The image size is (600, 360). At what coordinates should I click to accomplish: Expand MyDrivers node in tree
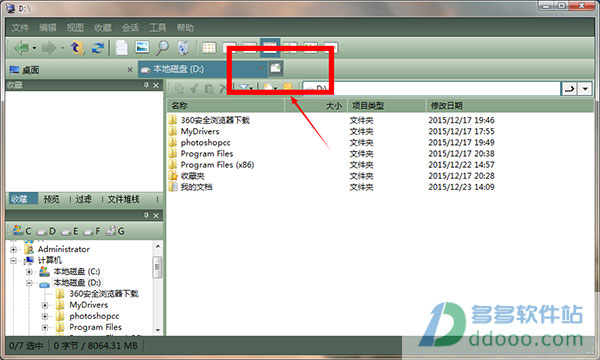click(x=45, y=305)
